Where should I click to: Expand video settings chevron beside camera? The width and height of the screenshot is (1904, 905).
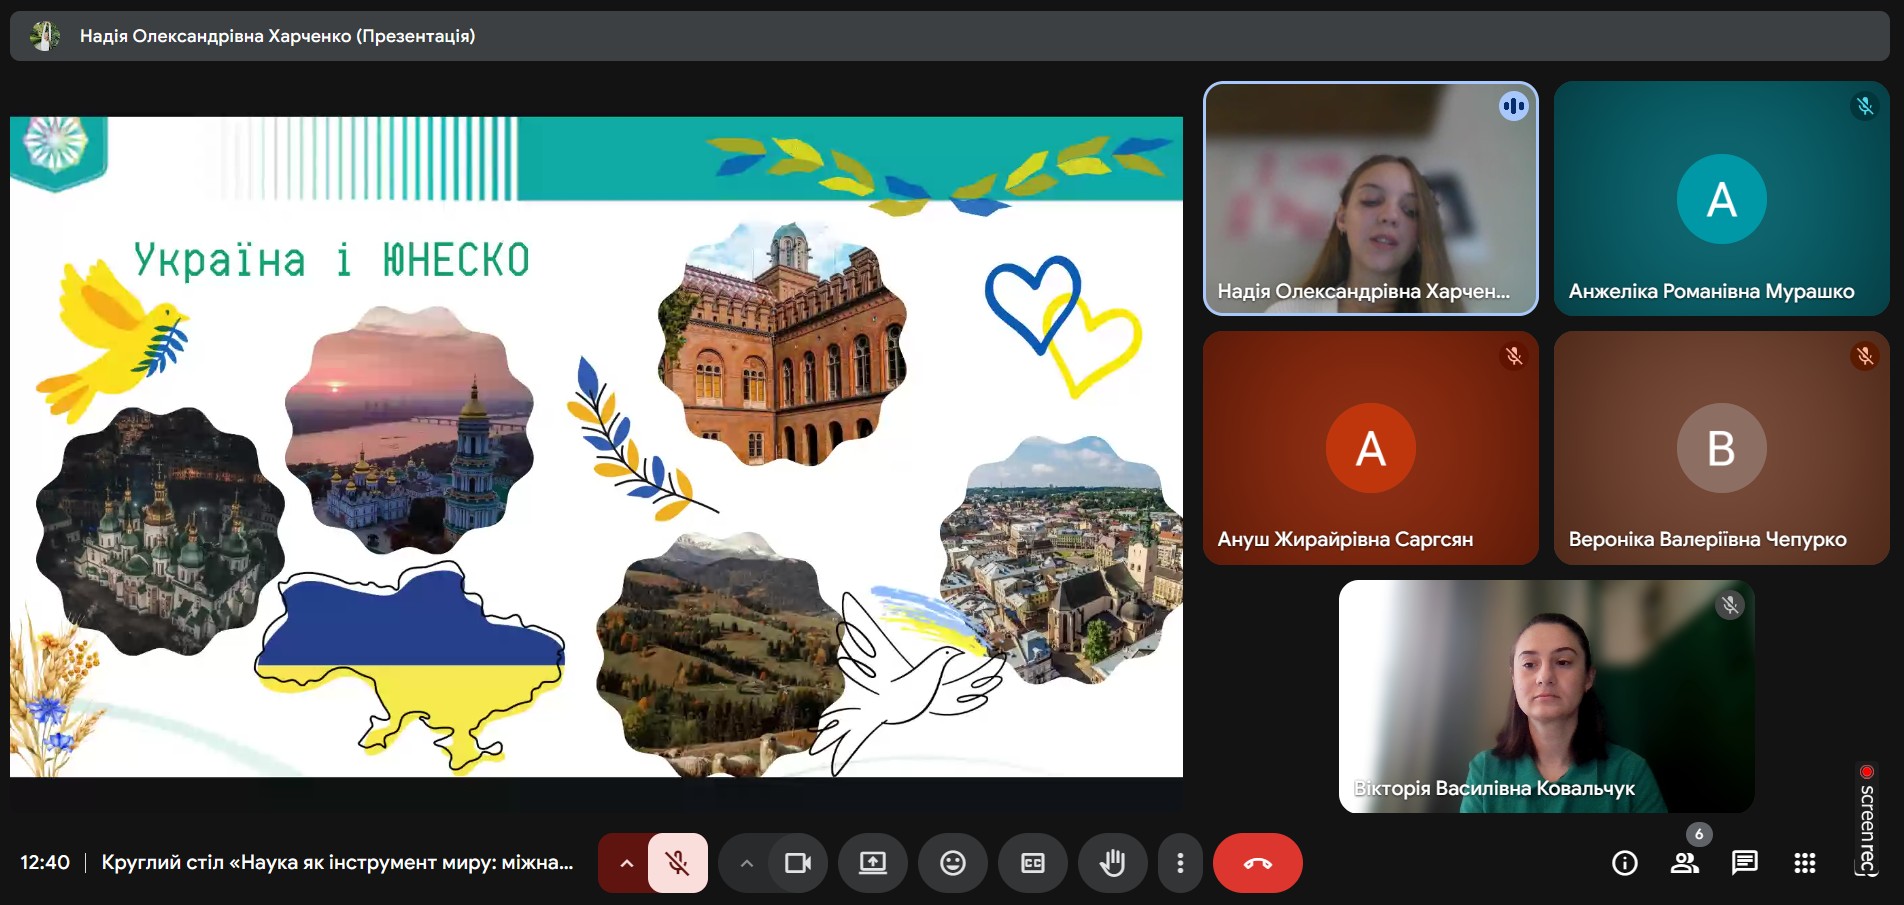746,862
